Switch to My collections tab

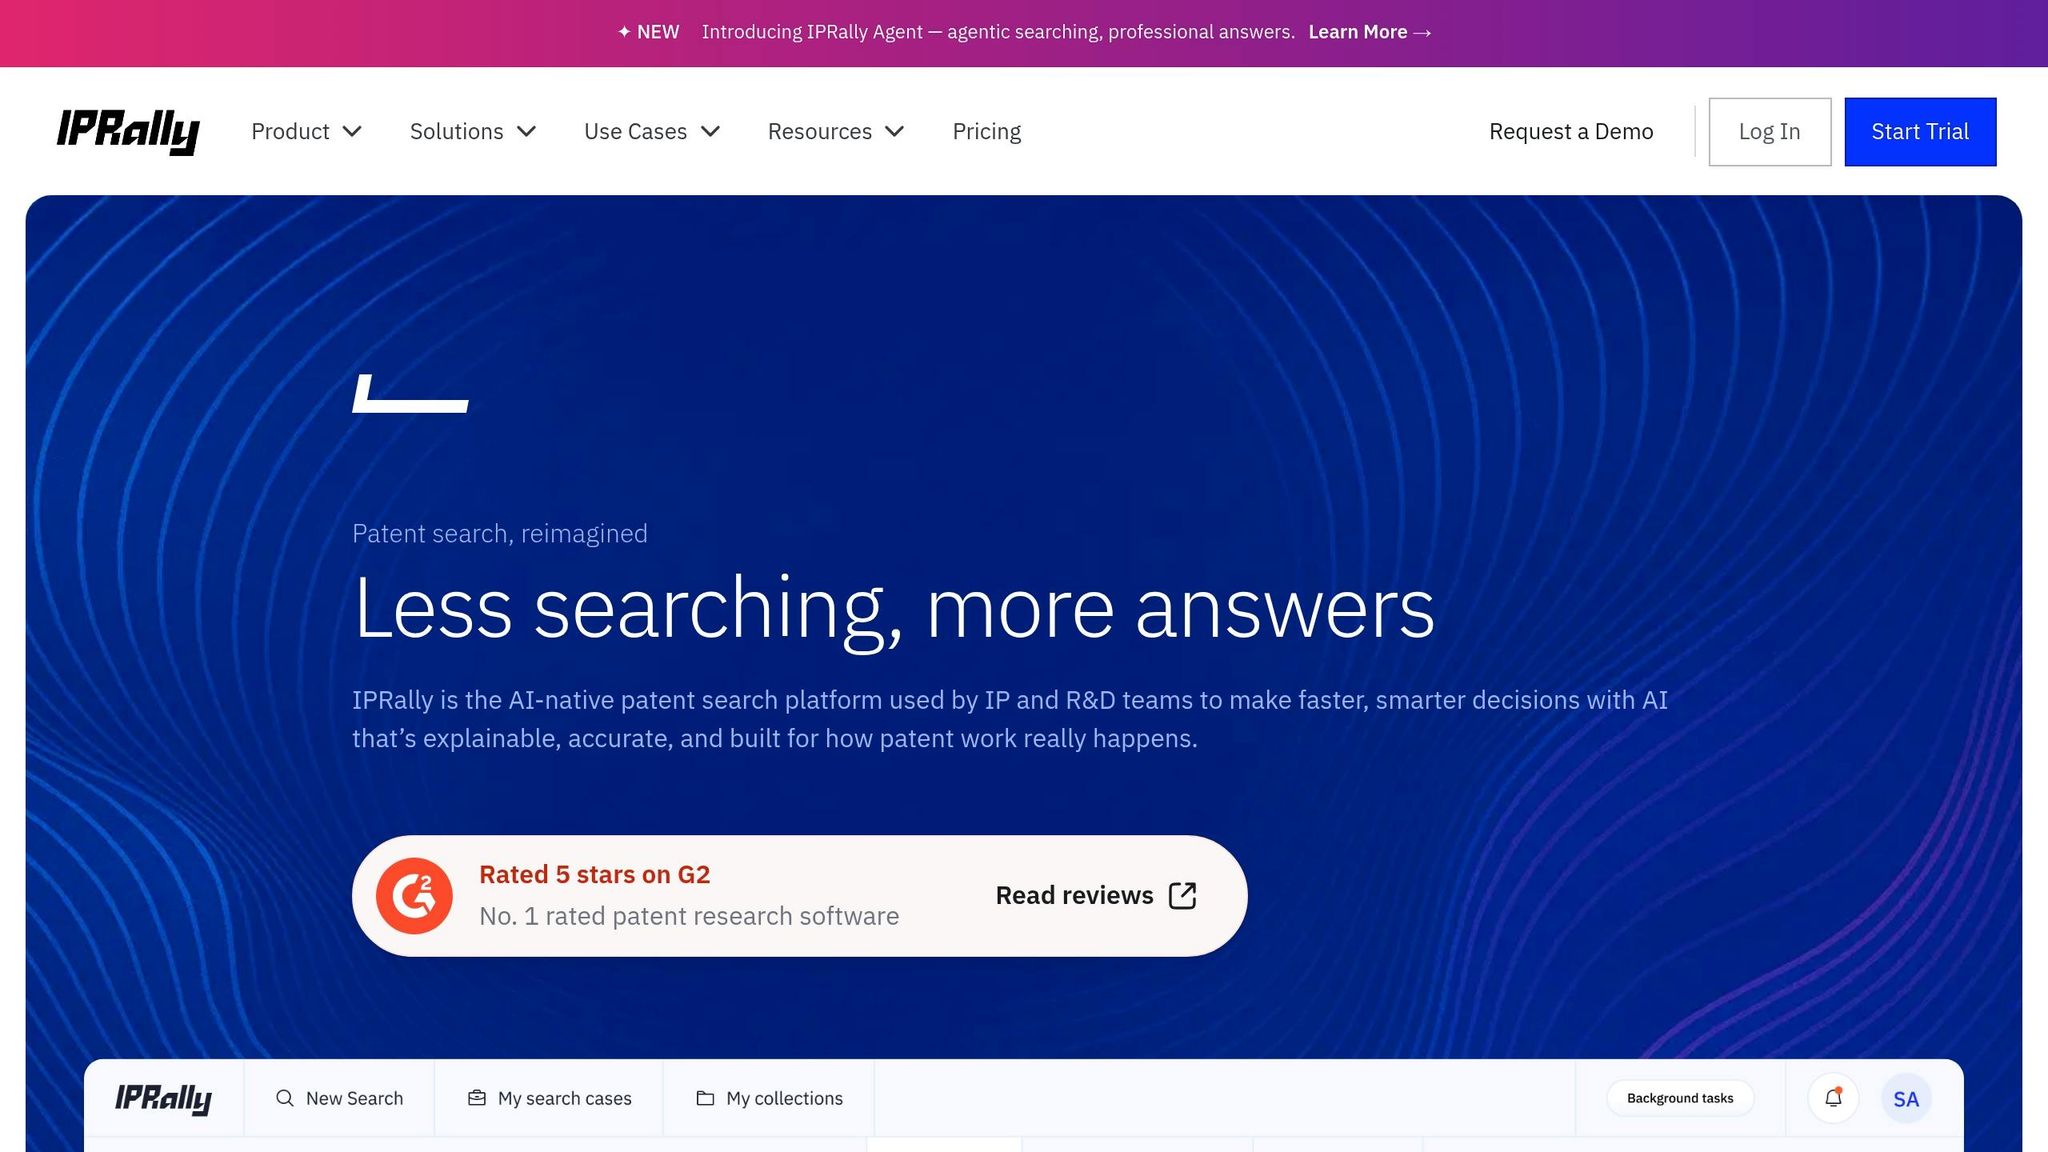pos(769,1098)
